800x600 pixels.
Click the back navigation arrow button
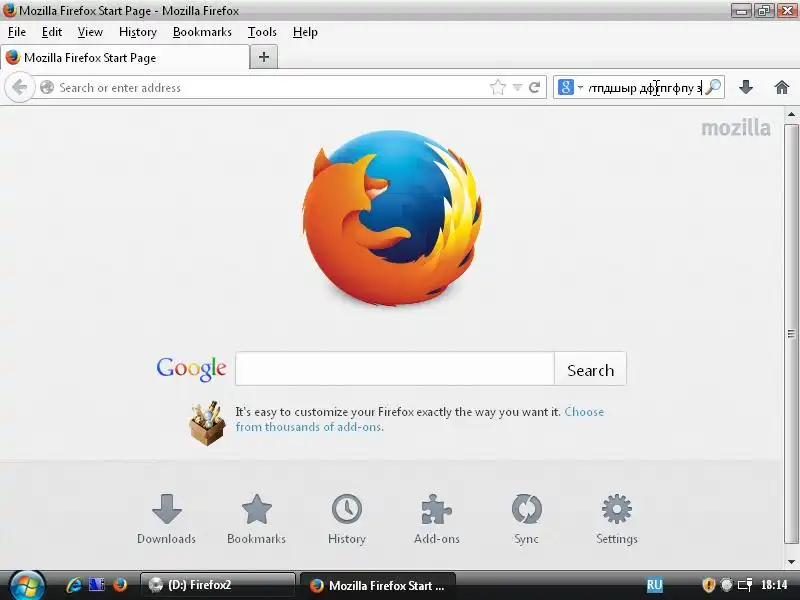click(19, 88)
